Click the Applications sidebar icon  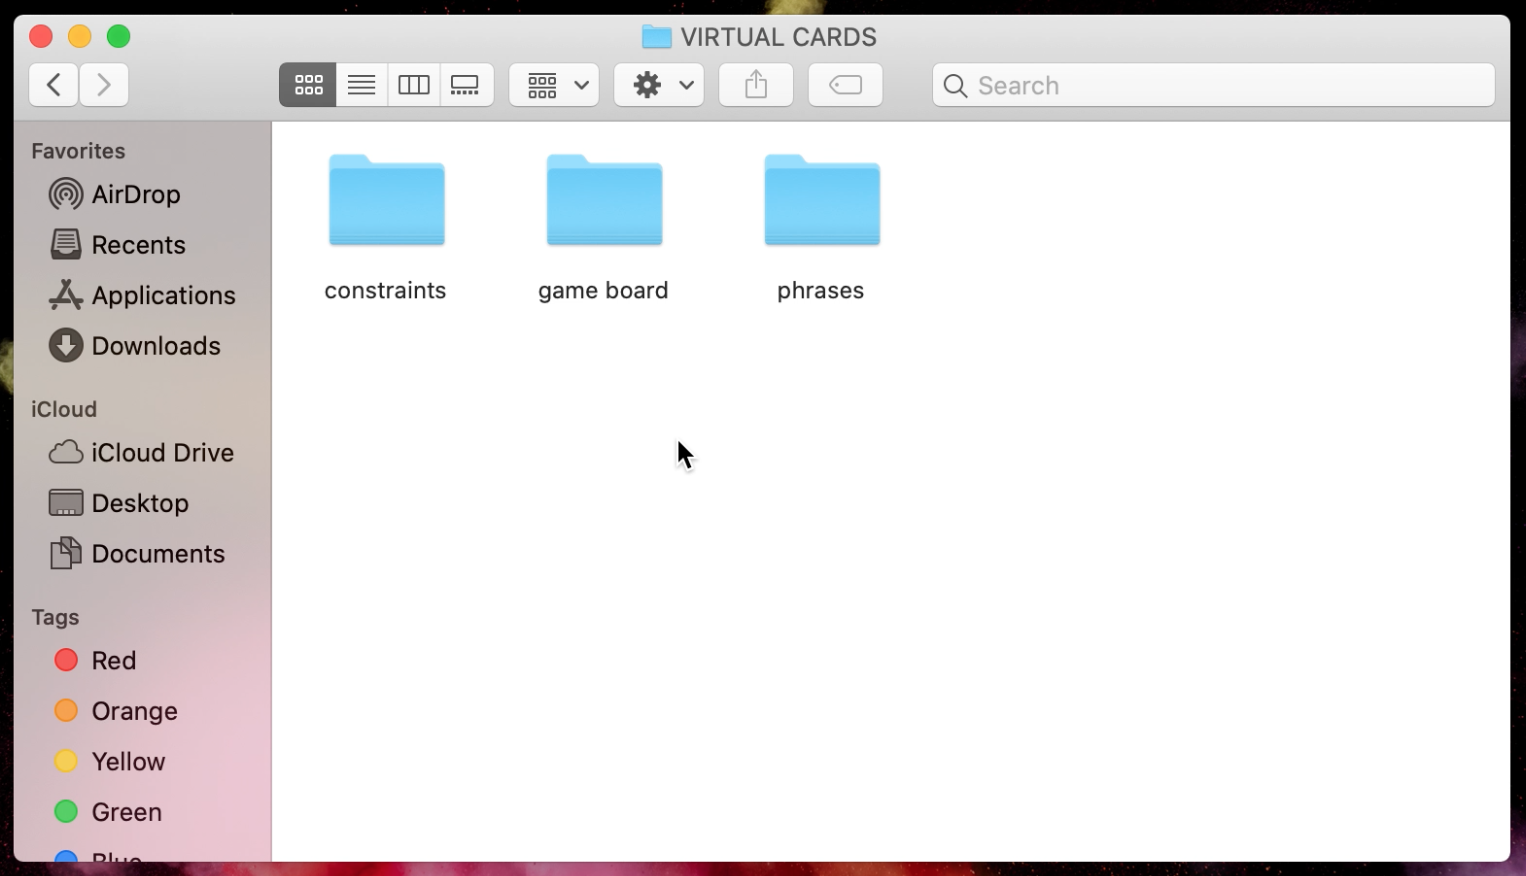[x=66, y=295]
